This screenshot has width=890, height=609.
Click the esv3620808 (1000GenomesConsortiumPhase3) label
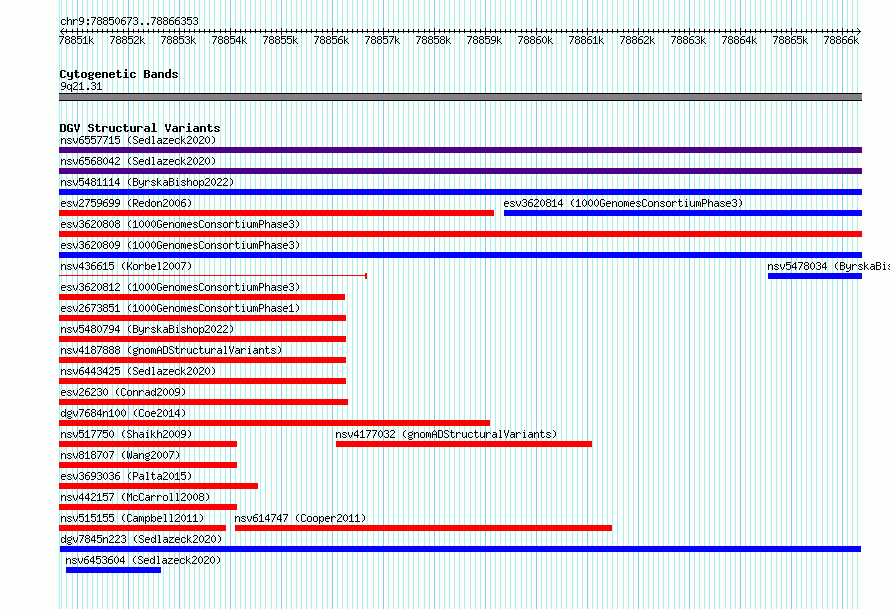pos(180,224)
